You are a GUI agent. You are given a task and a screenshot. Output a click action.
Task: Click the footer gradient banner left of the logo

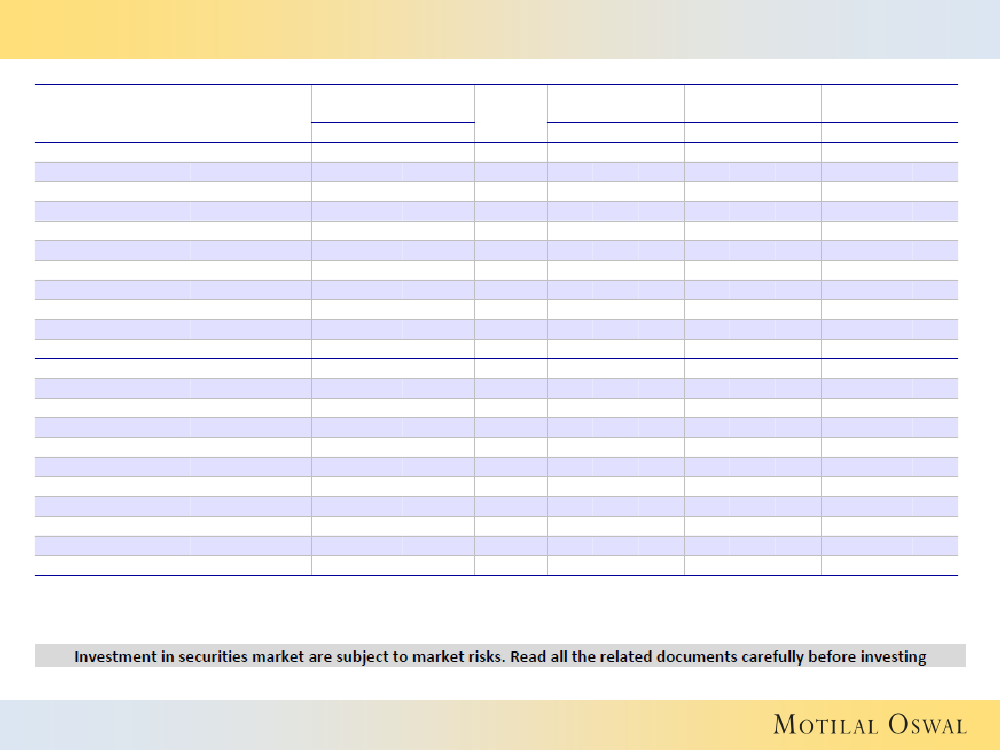coord(350,724)
